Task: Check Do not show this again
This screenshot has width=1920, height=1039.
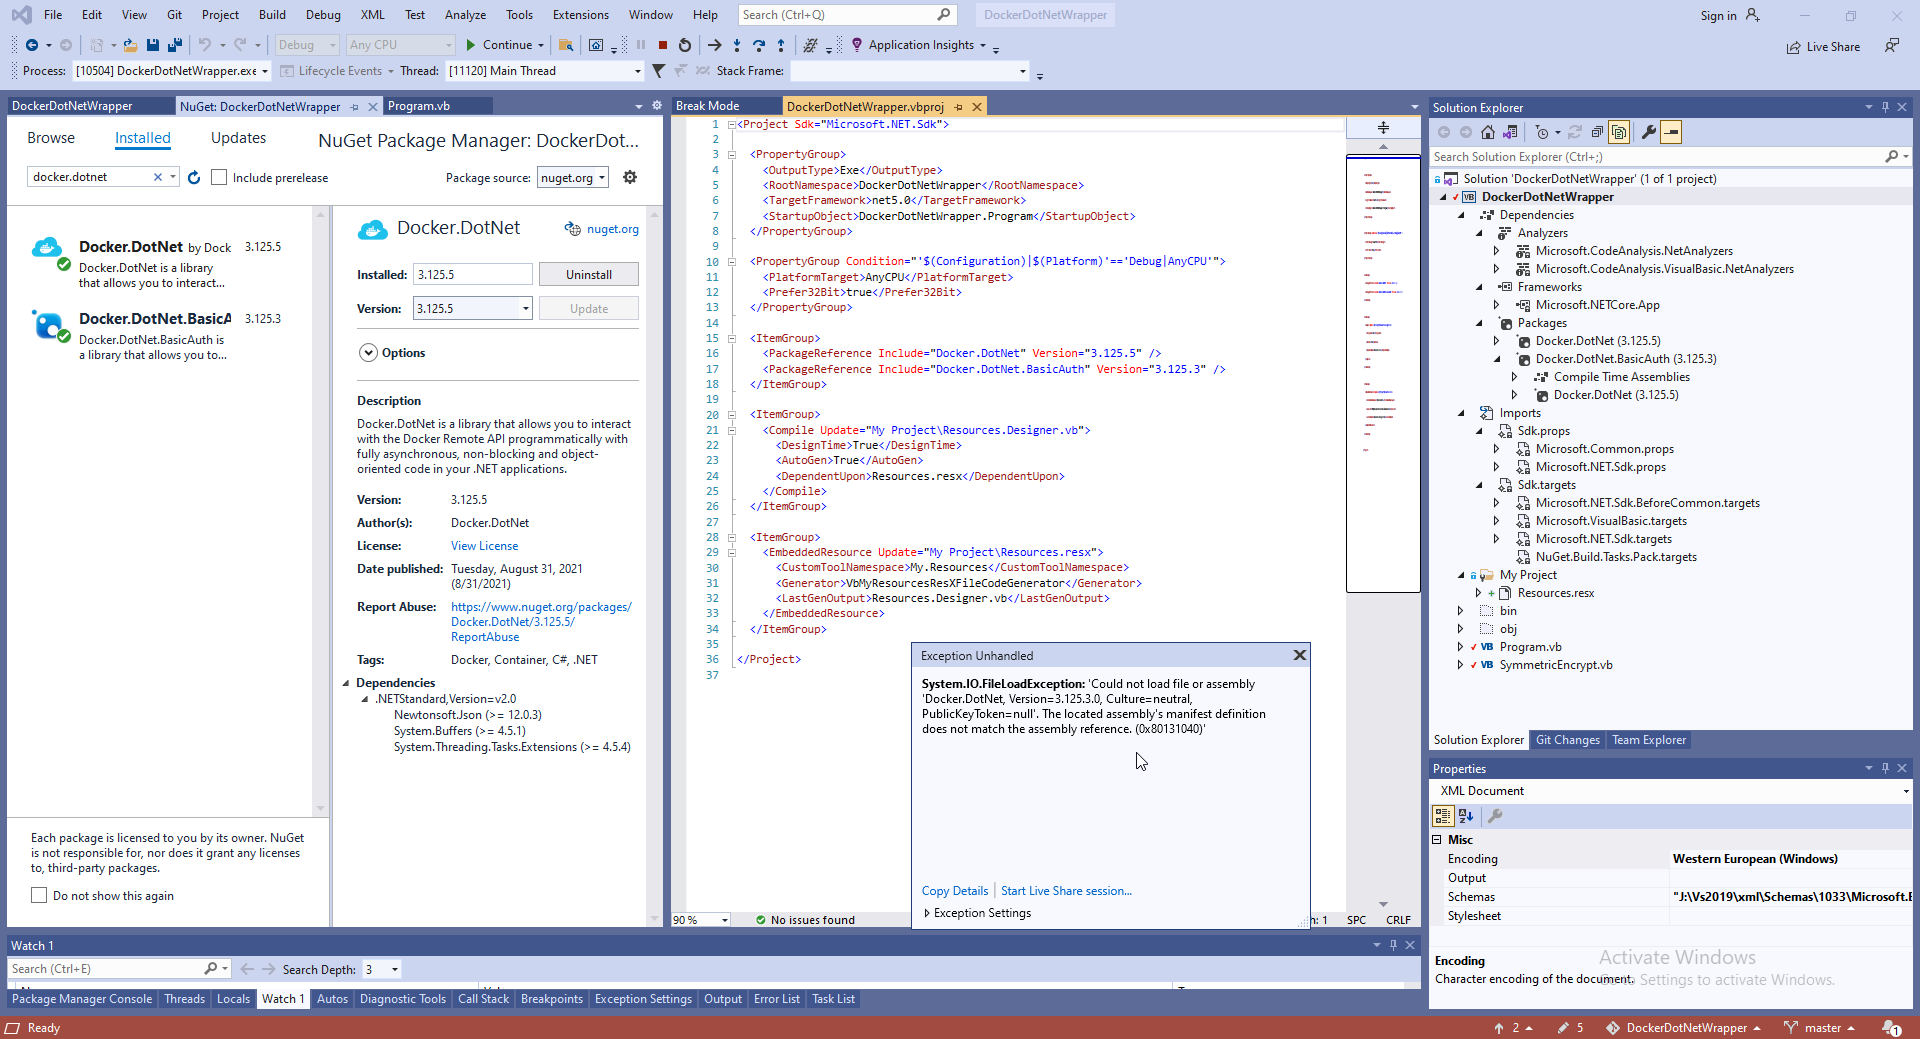Action: 39,896
